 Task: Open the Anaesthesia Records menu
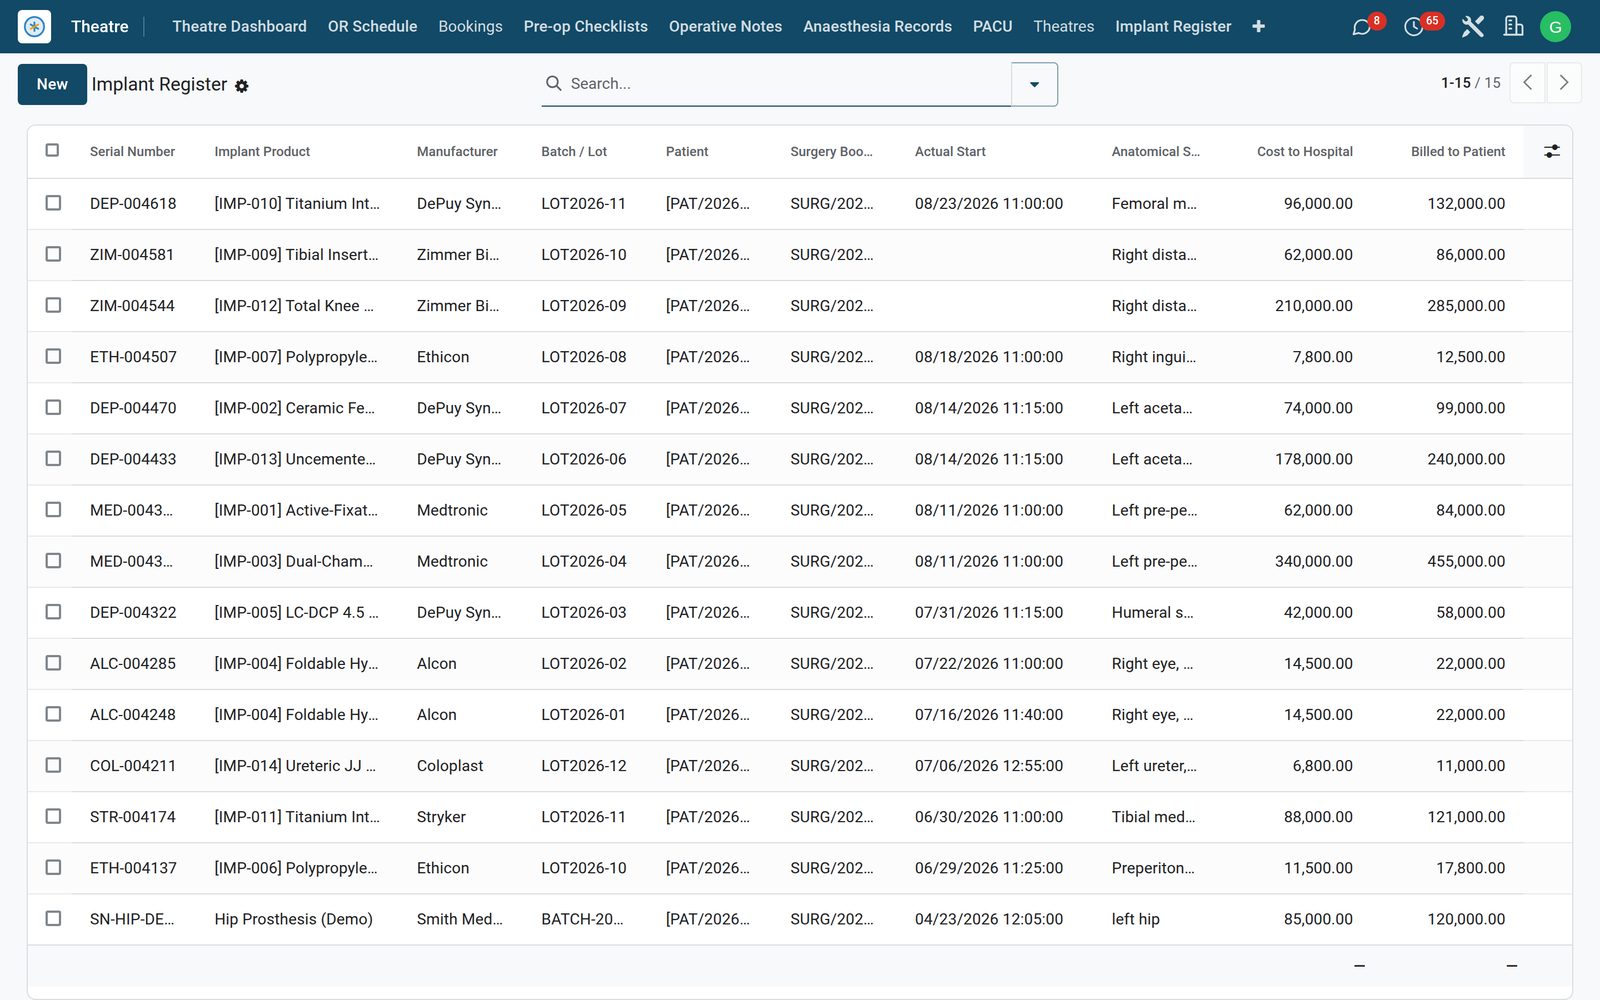(877, 27)
